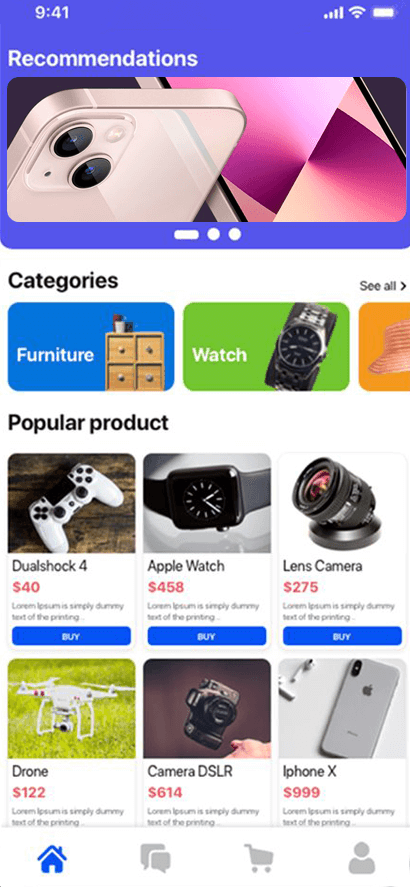Buy the Lens Camera
Screen dimensions: 410x887
pos(342,636)
